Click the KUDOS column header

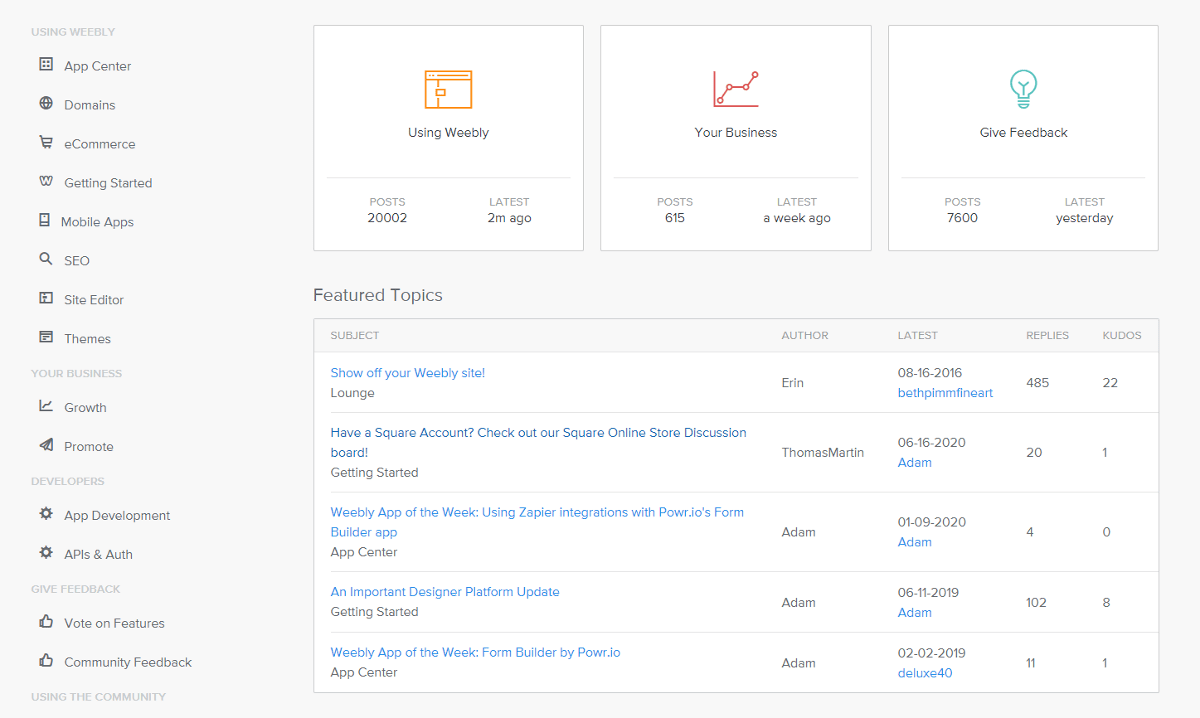(x=1122, y=336)
